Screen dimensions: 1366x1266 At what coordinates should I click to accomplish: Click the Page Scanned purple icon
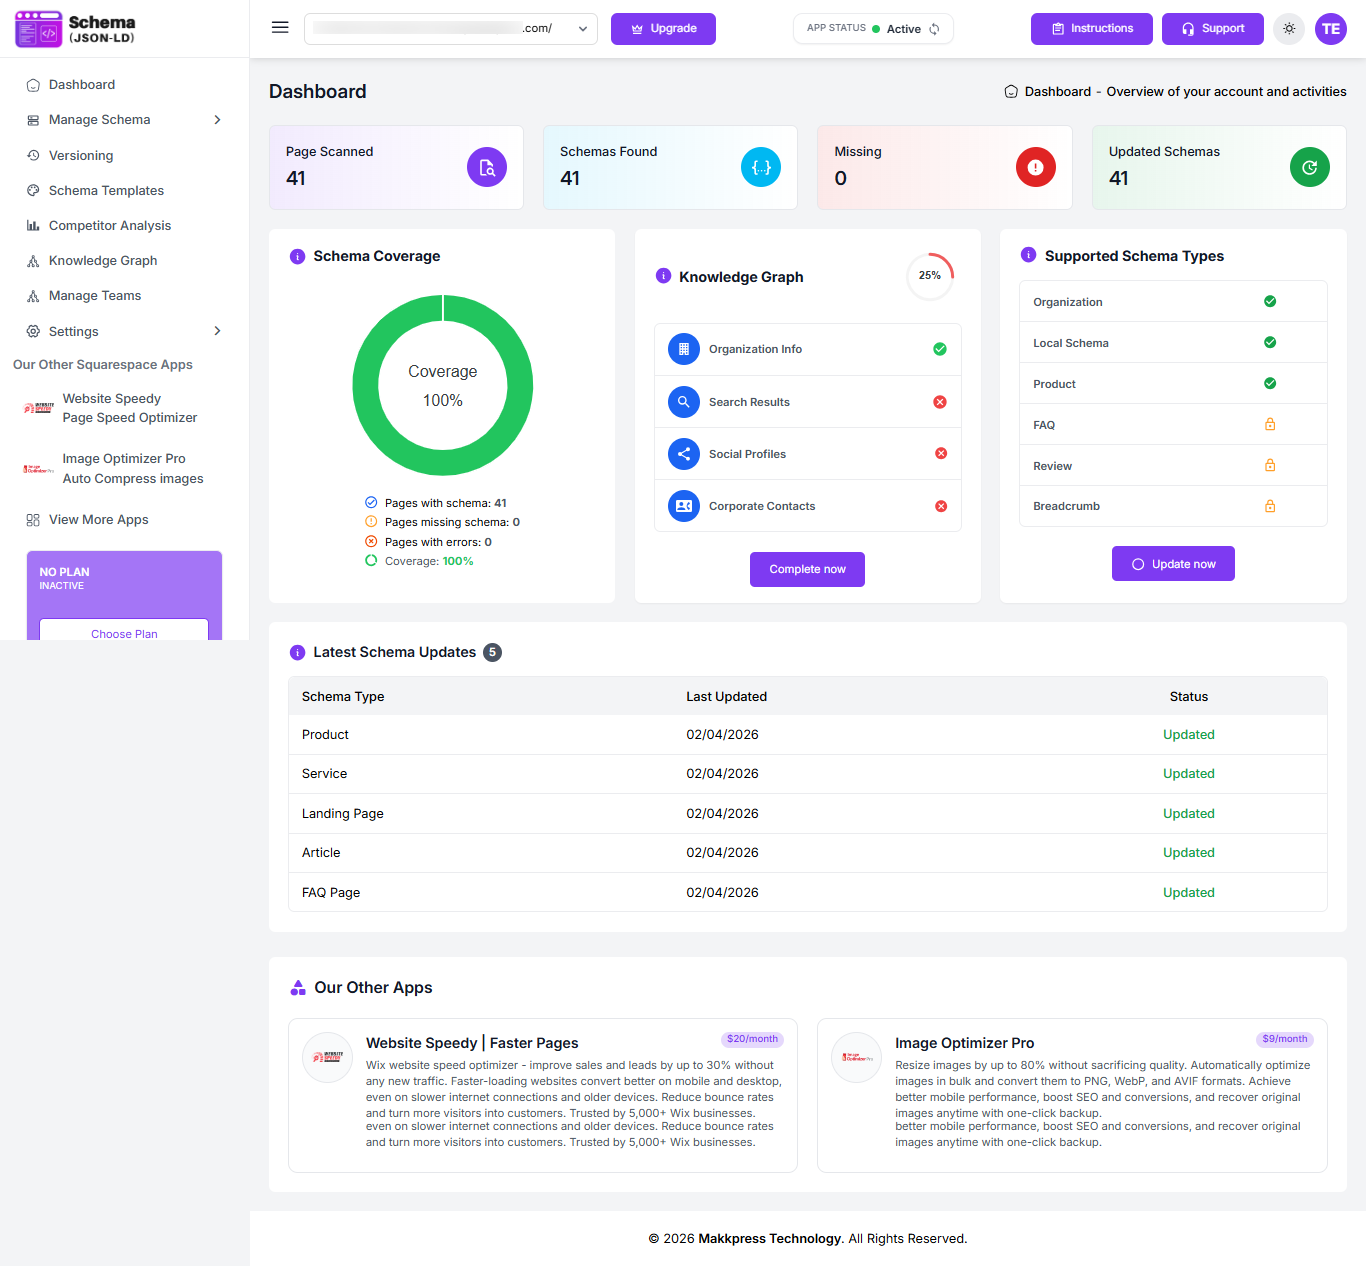tap(487, 167)
